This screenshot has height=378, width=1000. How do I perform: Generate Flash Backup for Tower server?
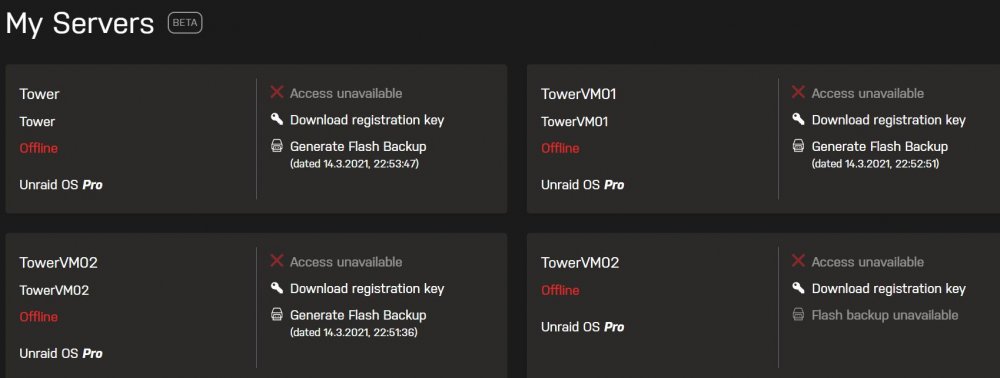click(x=358, y=147)
